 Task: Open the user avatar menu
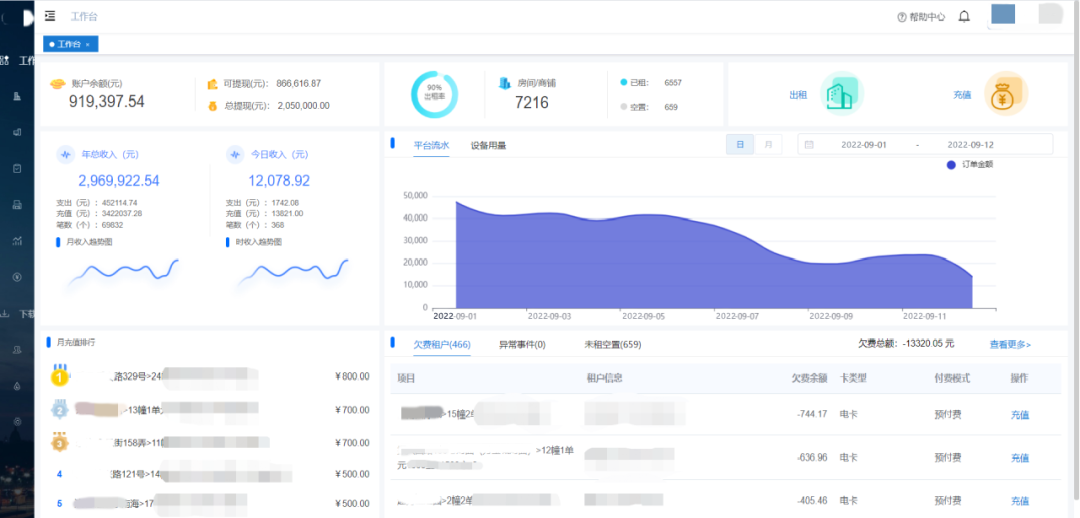[x=1002, y=15]
